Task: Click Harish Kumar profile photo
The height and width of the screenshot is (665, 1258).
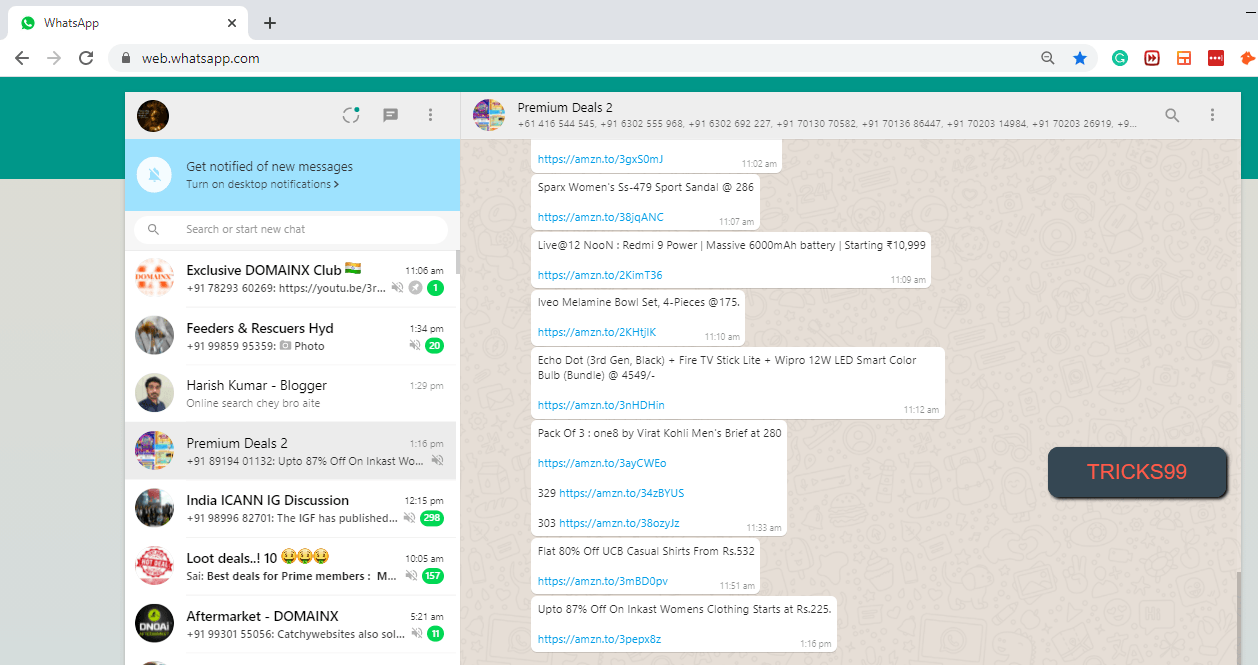Action: [154, 393]
